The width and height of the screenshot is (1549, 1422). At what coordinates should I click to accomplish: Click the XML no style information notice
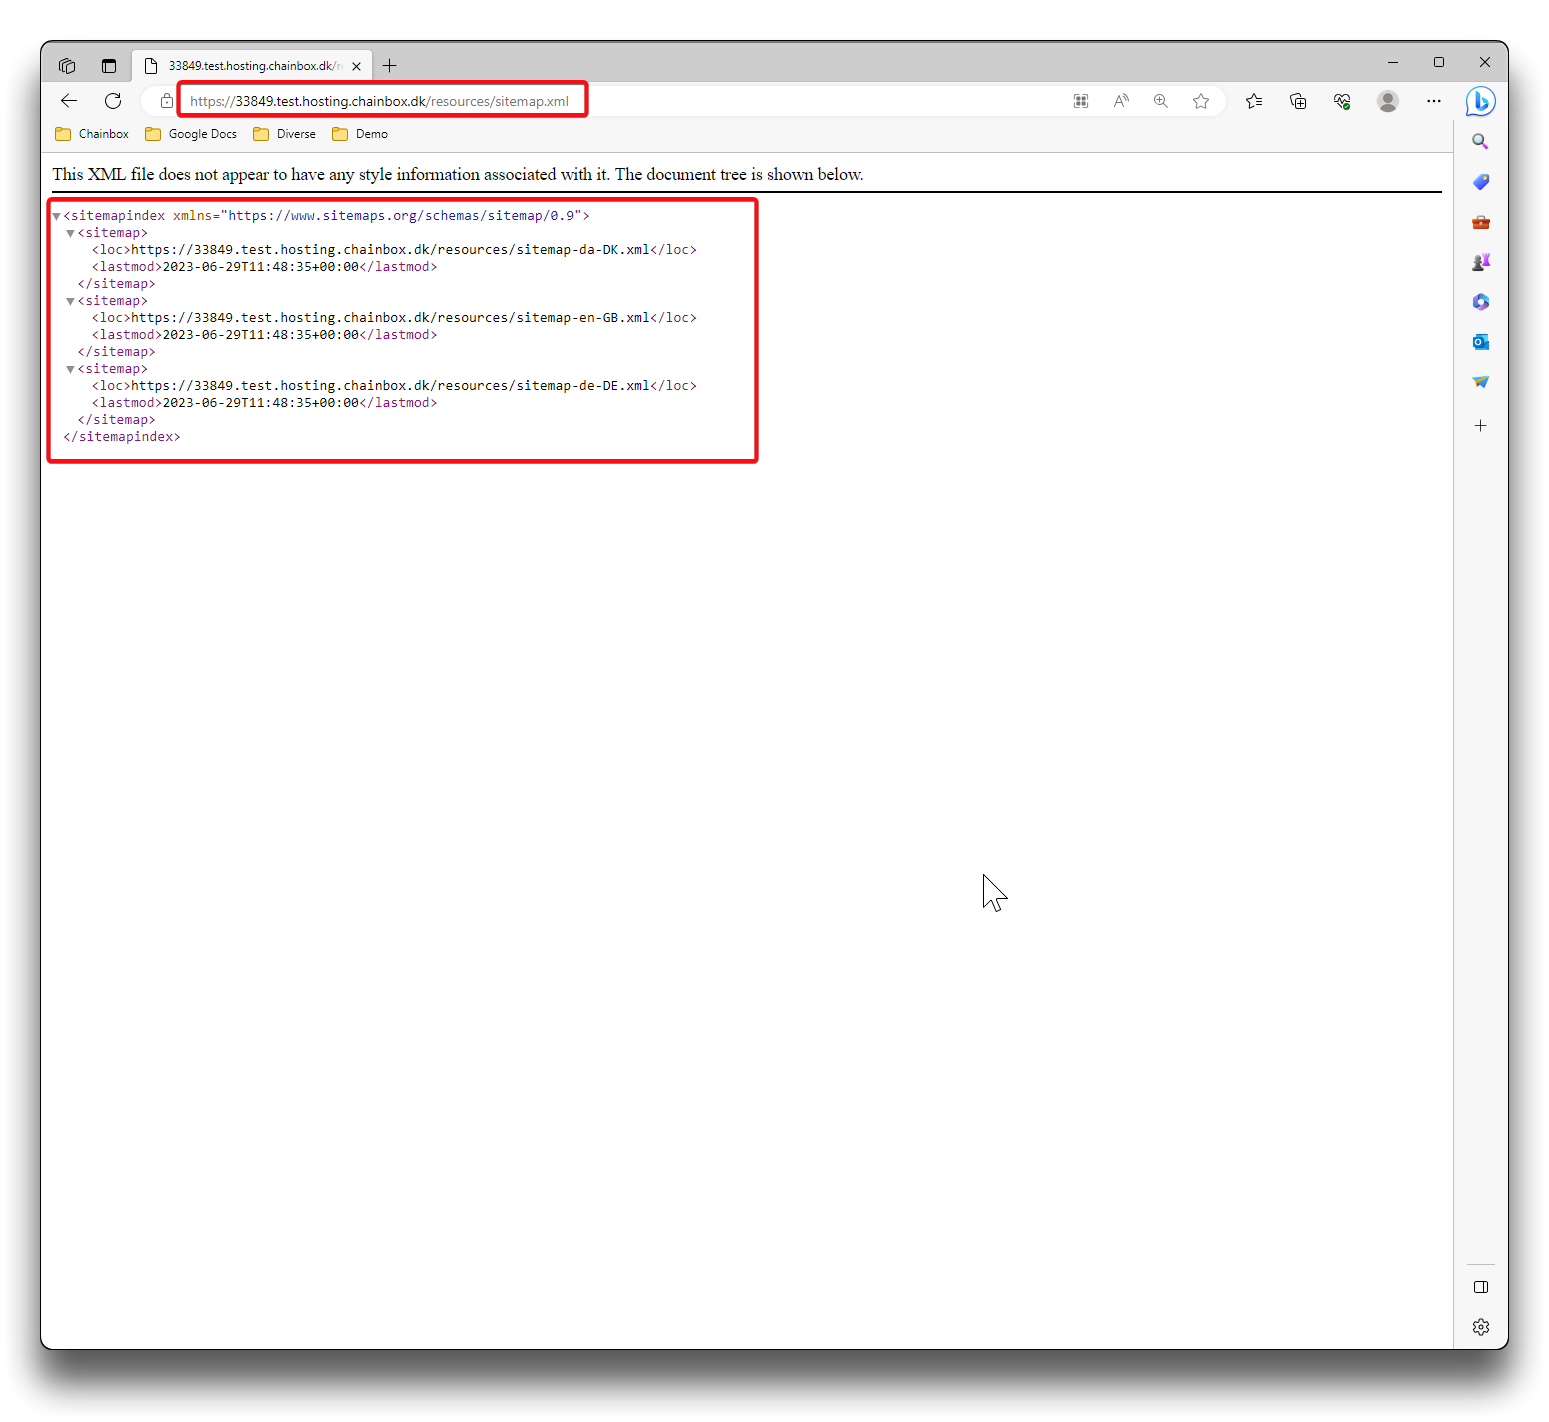(x=458, y=174)
